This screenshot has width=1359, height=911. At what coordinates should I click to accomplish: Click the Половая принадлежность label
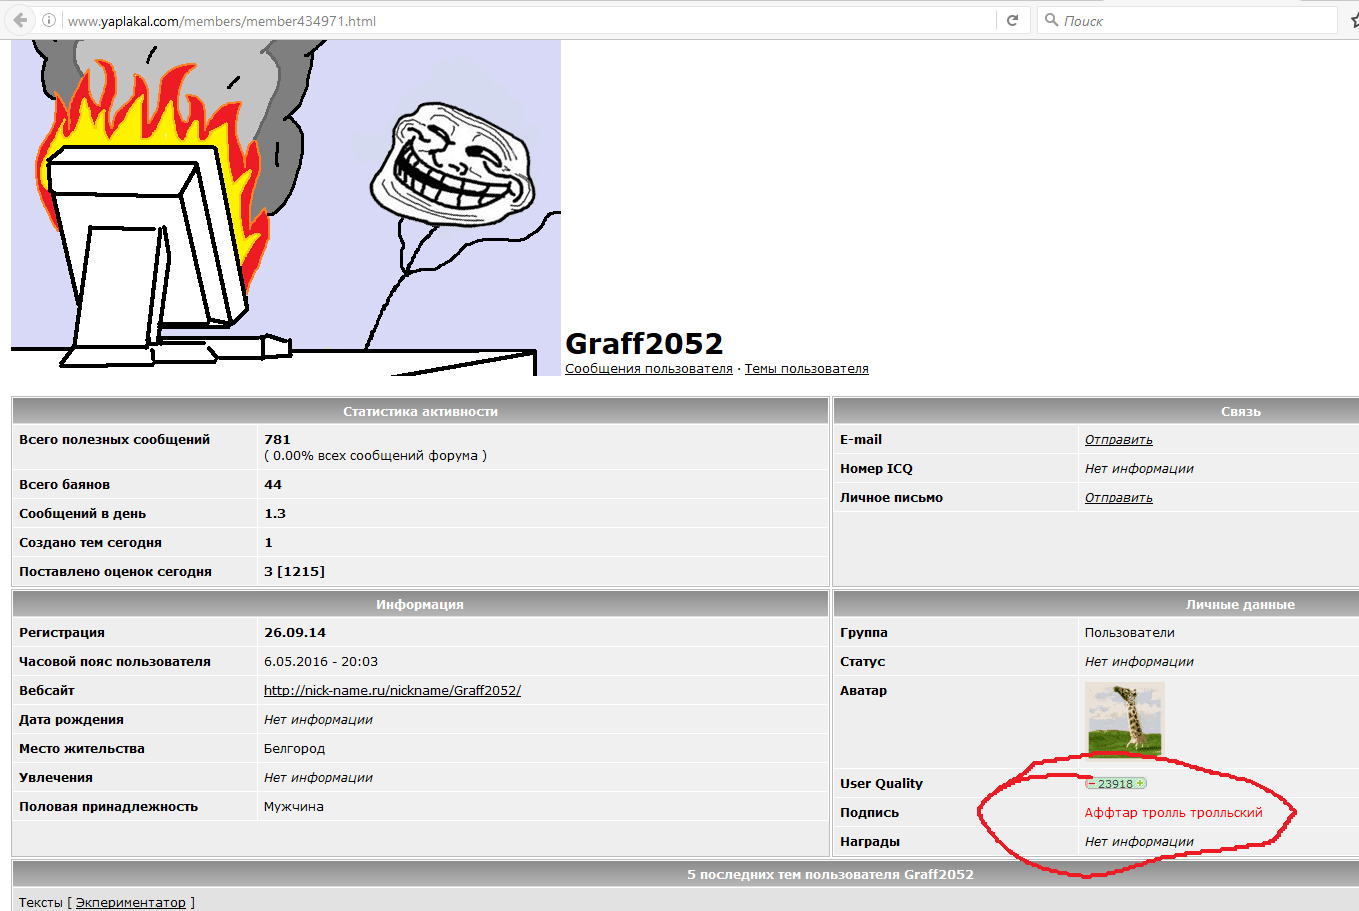pyautogui.click(x=109, y=807)
